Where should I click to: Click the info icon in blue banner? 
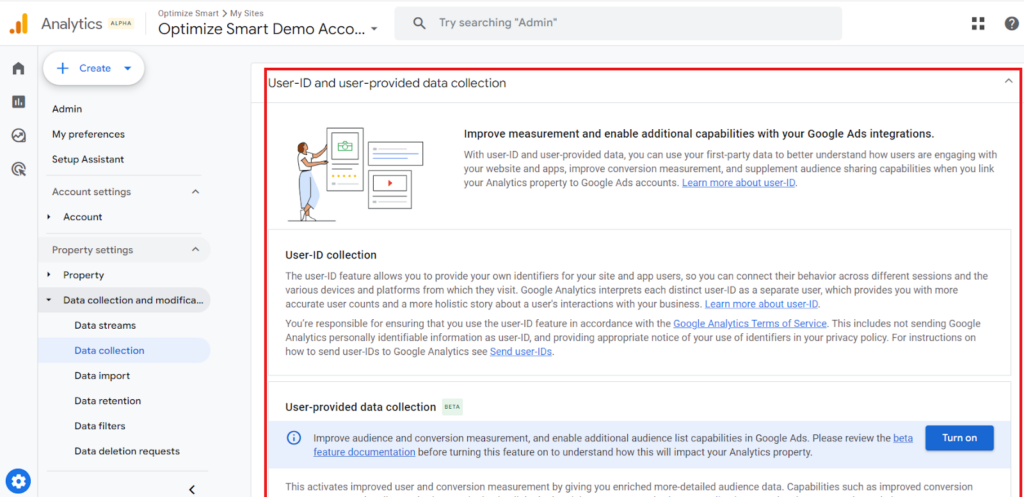click(295, 438)
